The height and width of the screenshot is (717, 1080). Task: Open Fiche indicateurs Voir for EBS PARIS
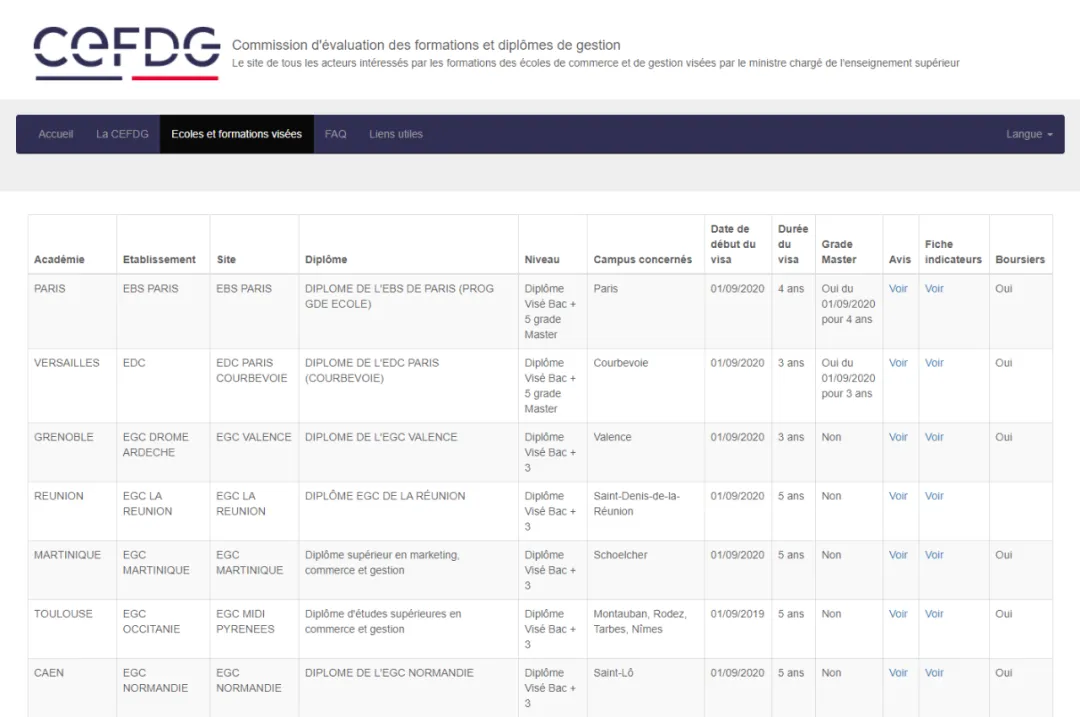coord(934,289)
